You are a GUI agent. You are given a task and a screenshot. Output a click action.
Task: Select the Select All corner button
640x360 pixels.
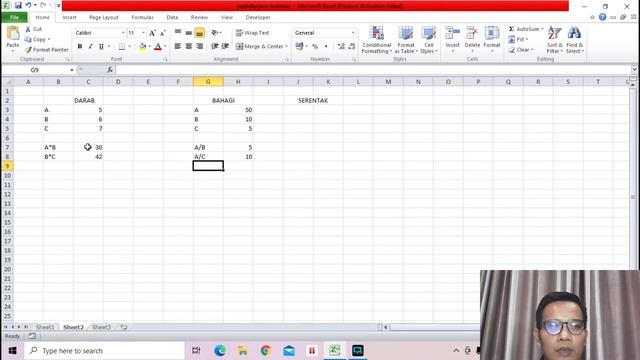coord(7,82)
